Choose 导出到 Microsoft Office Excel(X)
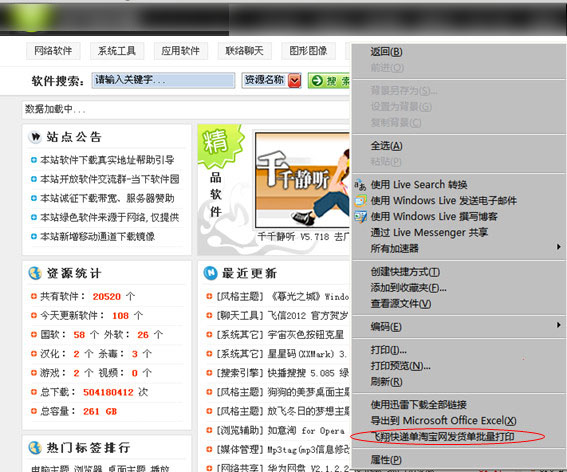This screenshot has height=472, width=567. (x=443, y=421)
